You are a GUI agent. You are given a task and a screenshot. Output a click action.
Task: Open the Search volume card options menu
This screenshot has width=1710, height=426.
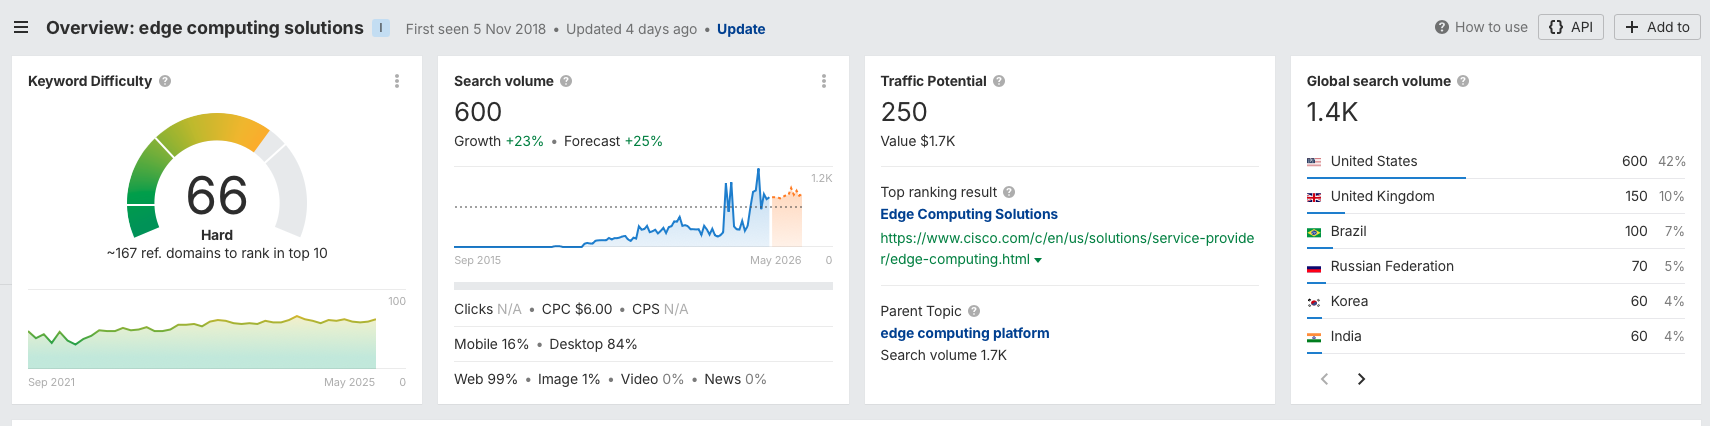point(824,81)
